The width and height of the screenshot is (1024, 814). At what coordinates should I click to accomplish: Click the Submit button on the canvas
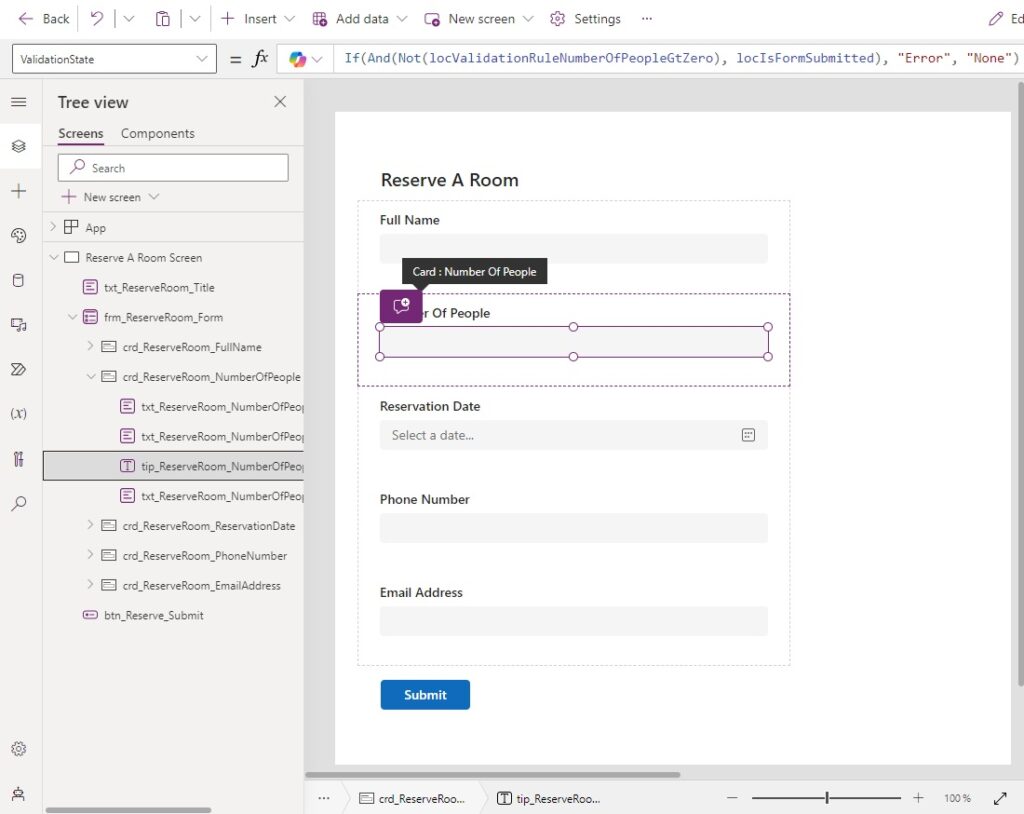[x=424, y=694]
